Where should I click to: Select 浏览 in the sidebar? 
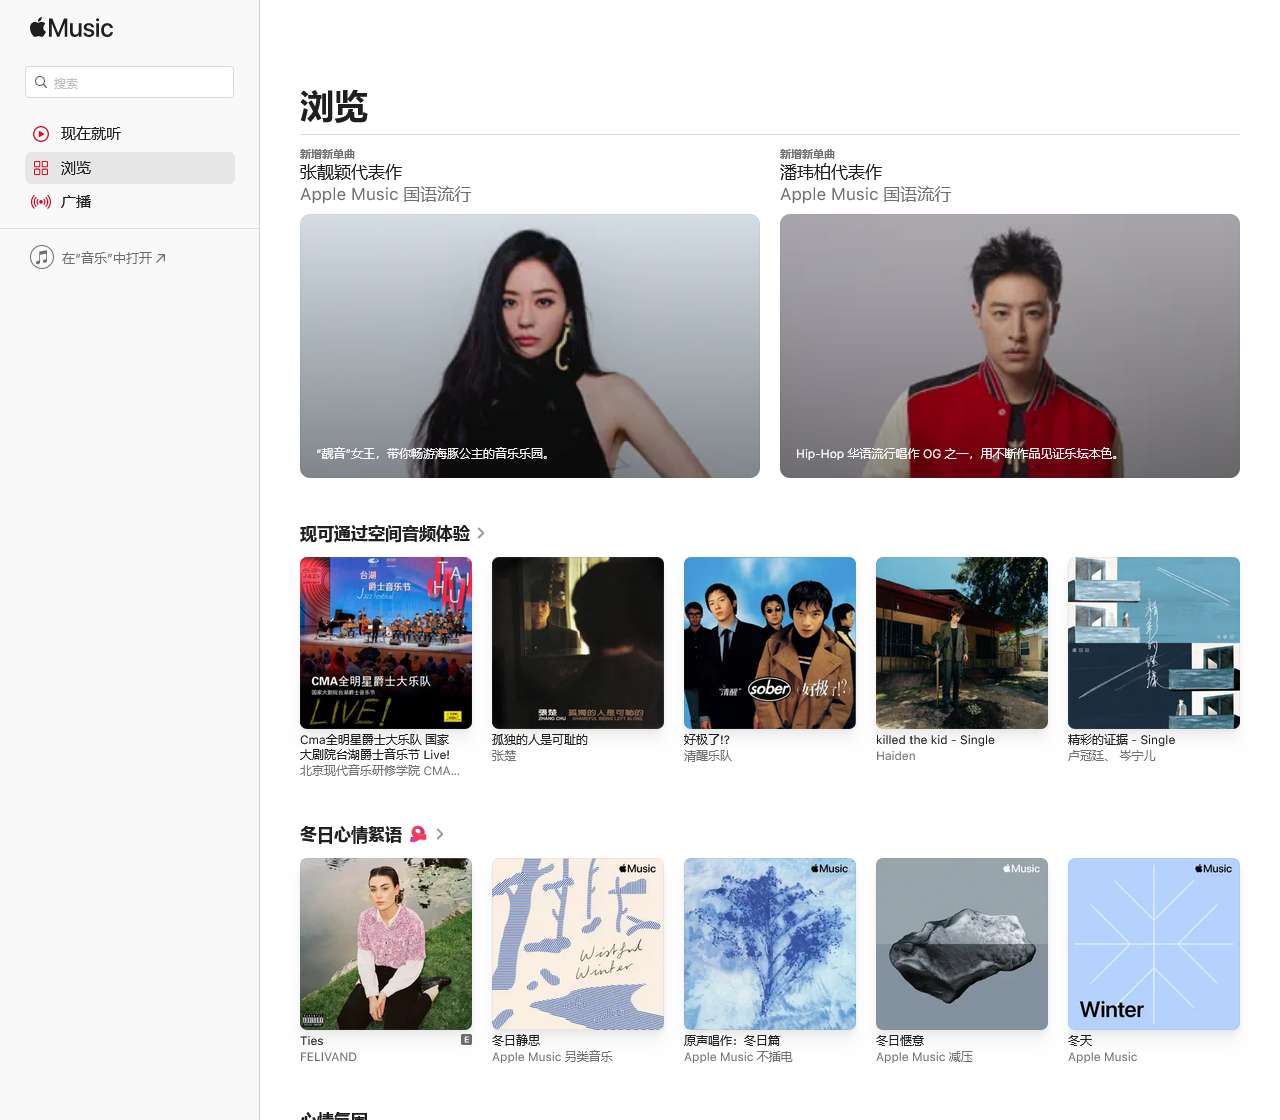click(130, 168)
